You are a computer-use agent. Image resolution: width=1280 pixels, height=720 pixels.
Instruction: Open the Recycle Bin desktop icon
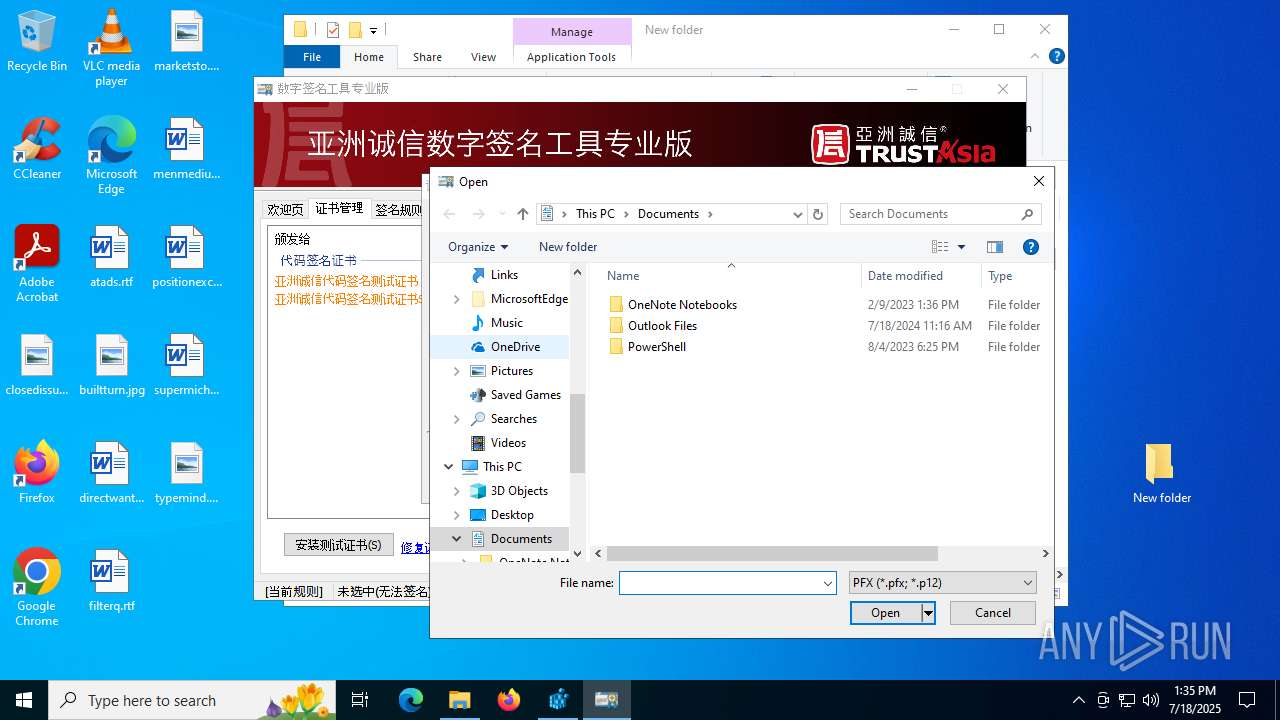[37, 42]
